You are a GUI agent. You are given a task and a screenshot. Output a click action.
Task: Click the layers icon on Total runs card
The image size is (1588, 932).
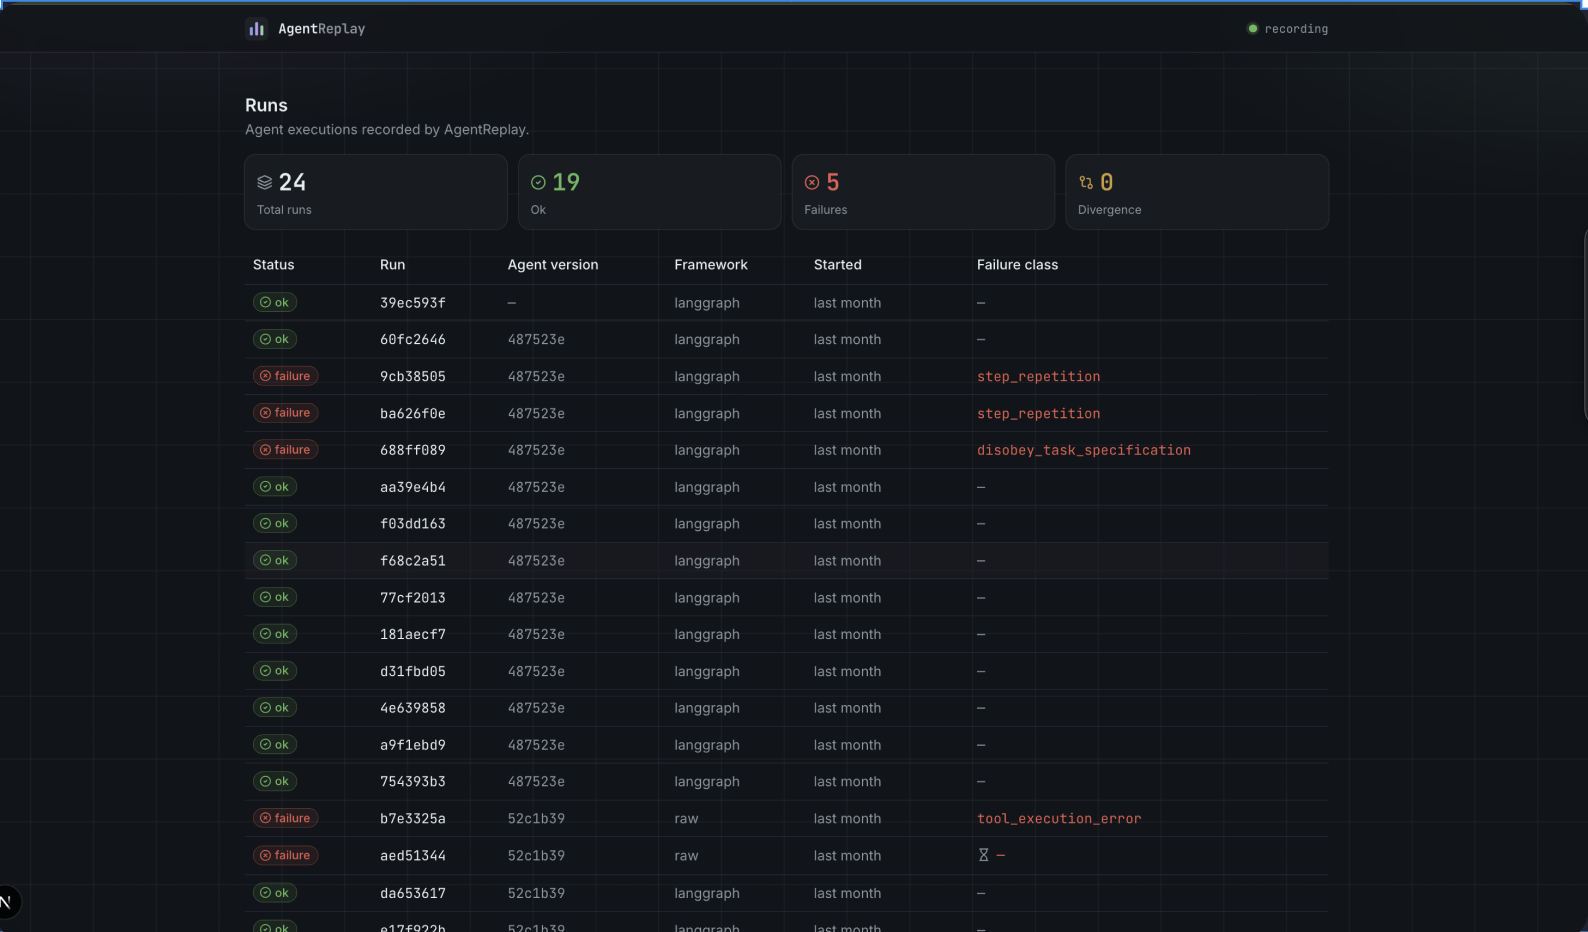pyautogui.click(x=265, y=182)
